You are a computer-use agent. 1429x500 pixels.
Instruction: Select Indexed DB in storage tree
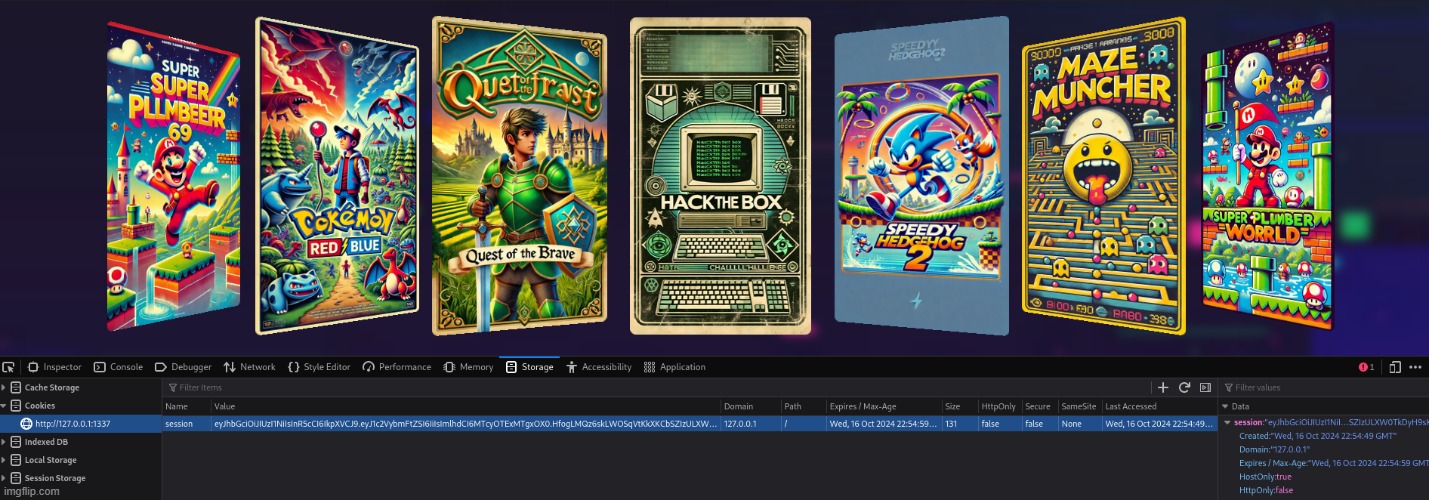pyautogui.click(x=46, y=442)
